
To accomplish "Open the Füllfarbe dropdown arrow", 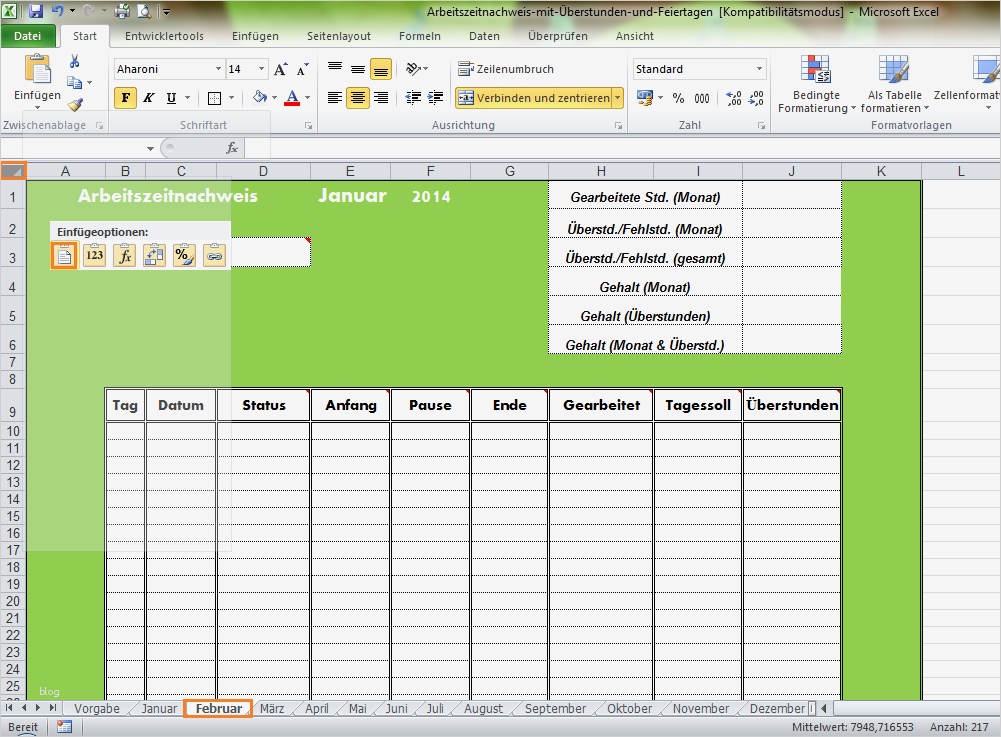I will tap(272, 99).
